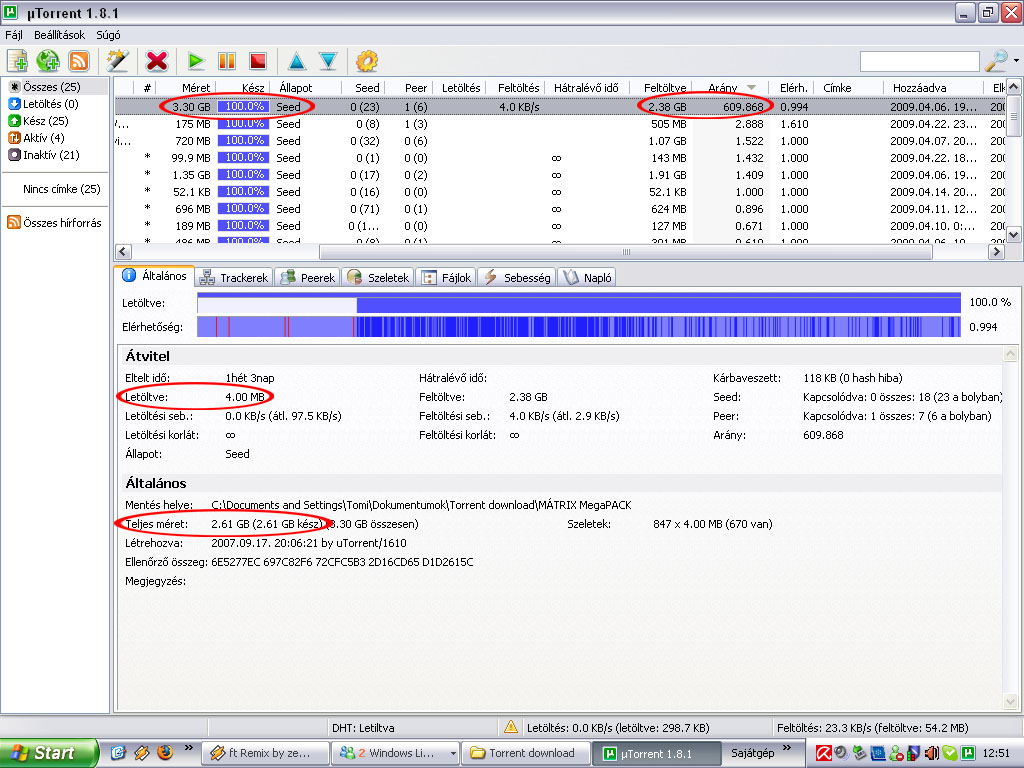
Task: Sort by Hátralévő idő column header
Action: click(586, 88)
